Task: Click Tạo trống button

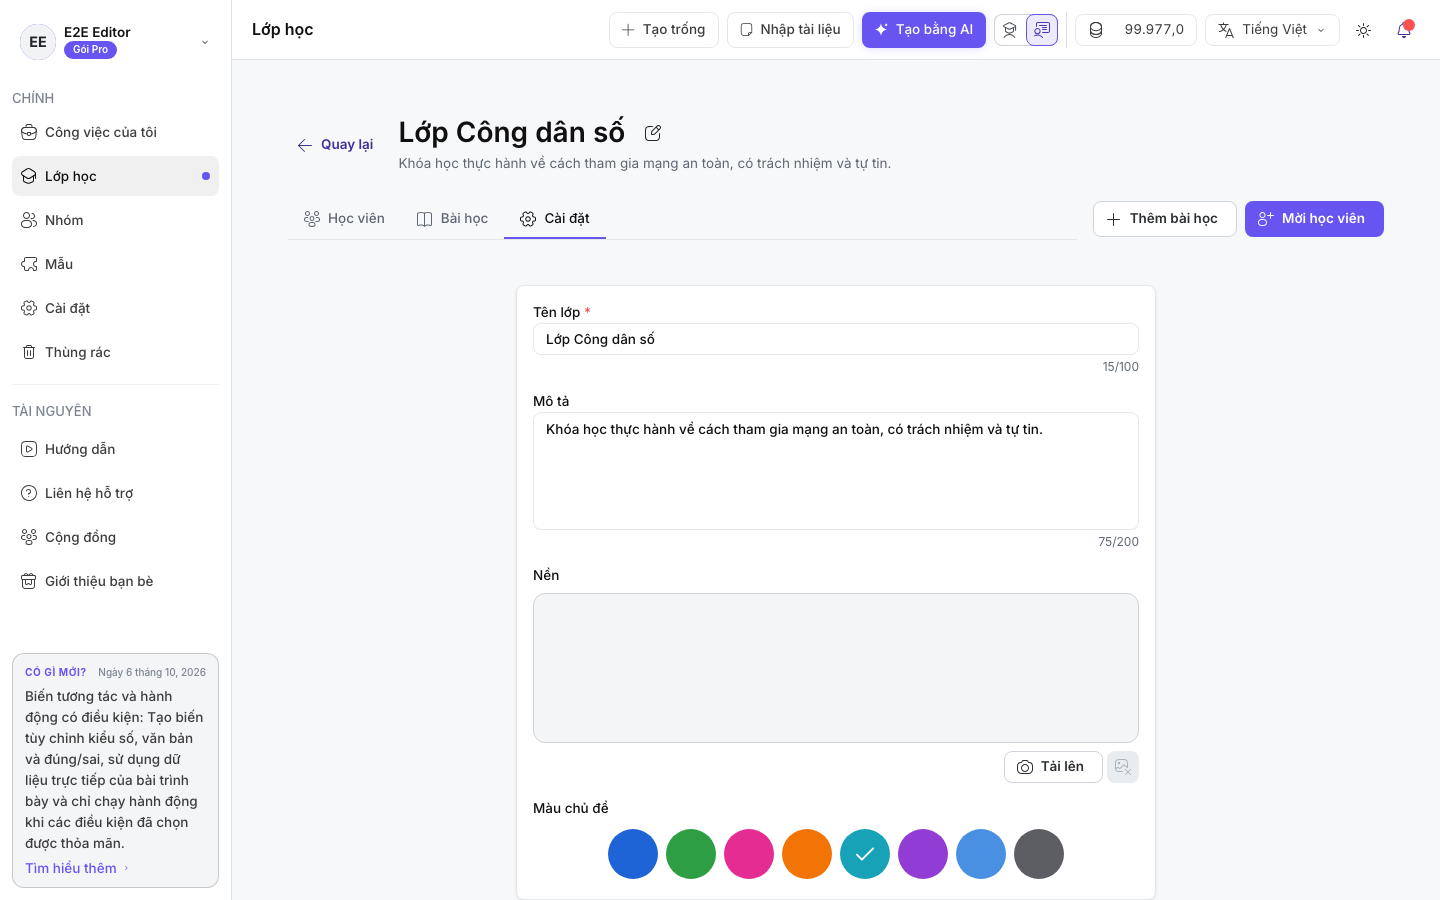Action: click(664, 30)
